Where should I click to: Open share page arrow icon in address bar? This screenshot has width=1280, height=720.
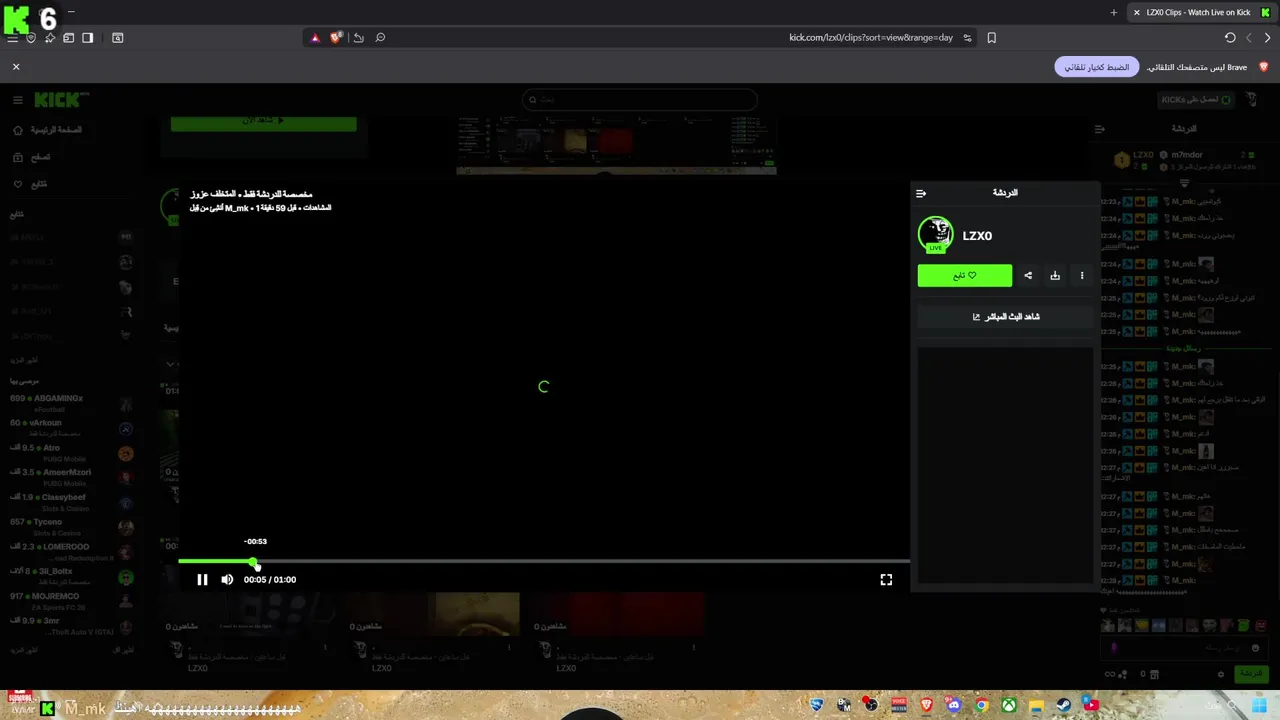coord(359,38)
